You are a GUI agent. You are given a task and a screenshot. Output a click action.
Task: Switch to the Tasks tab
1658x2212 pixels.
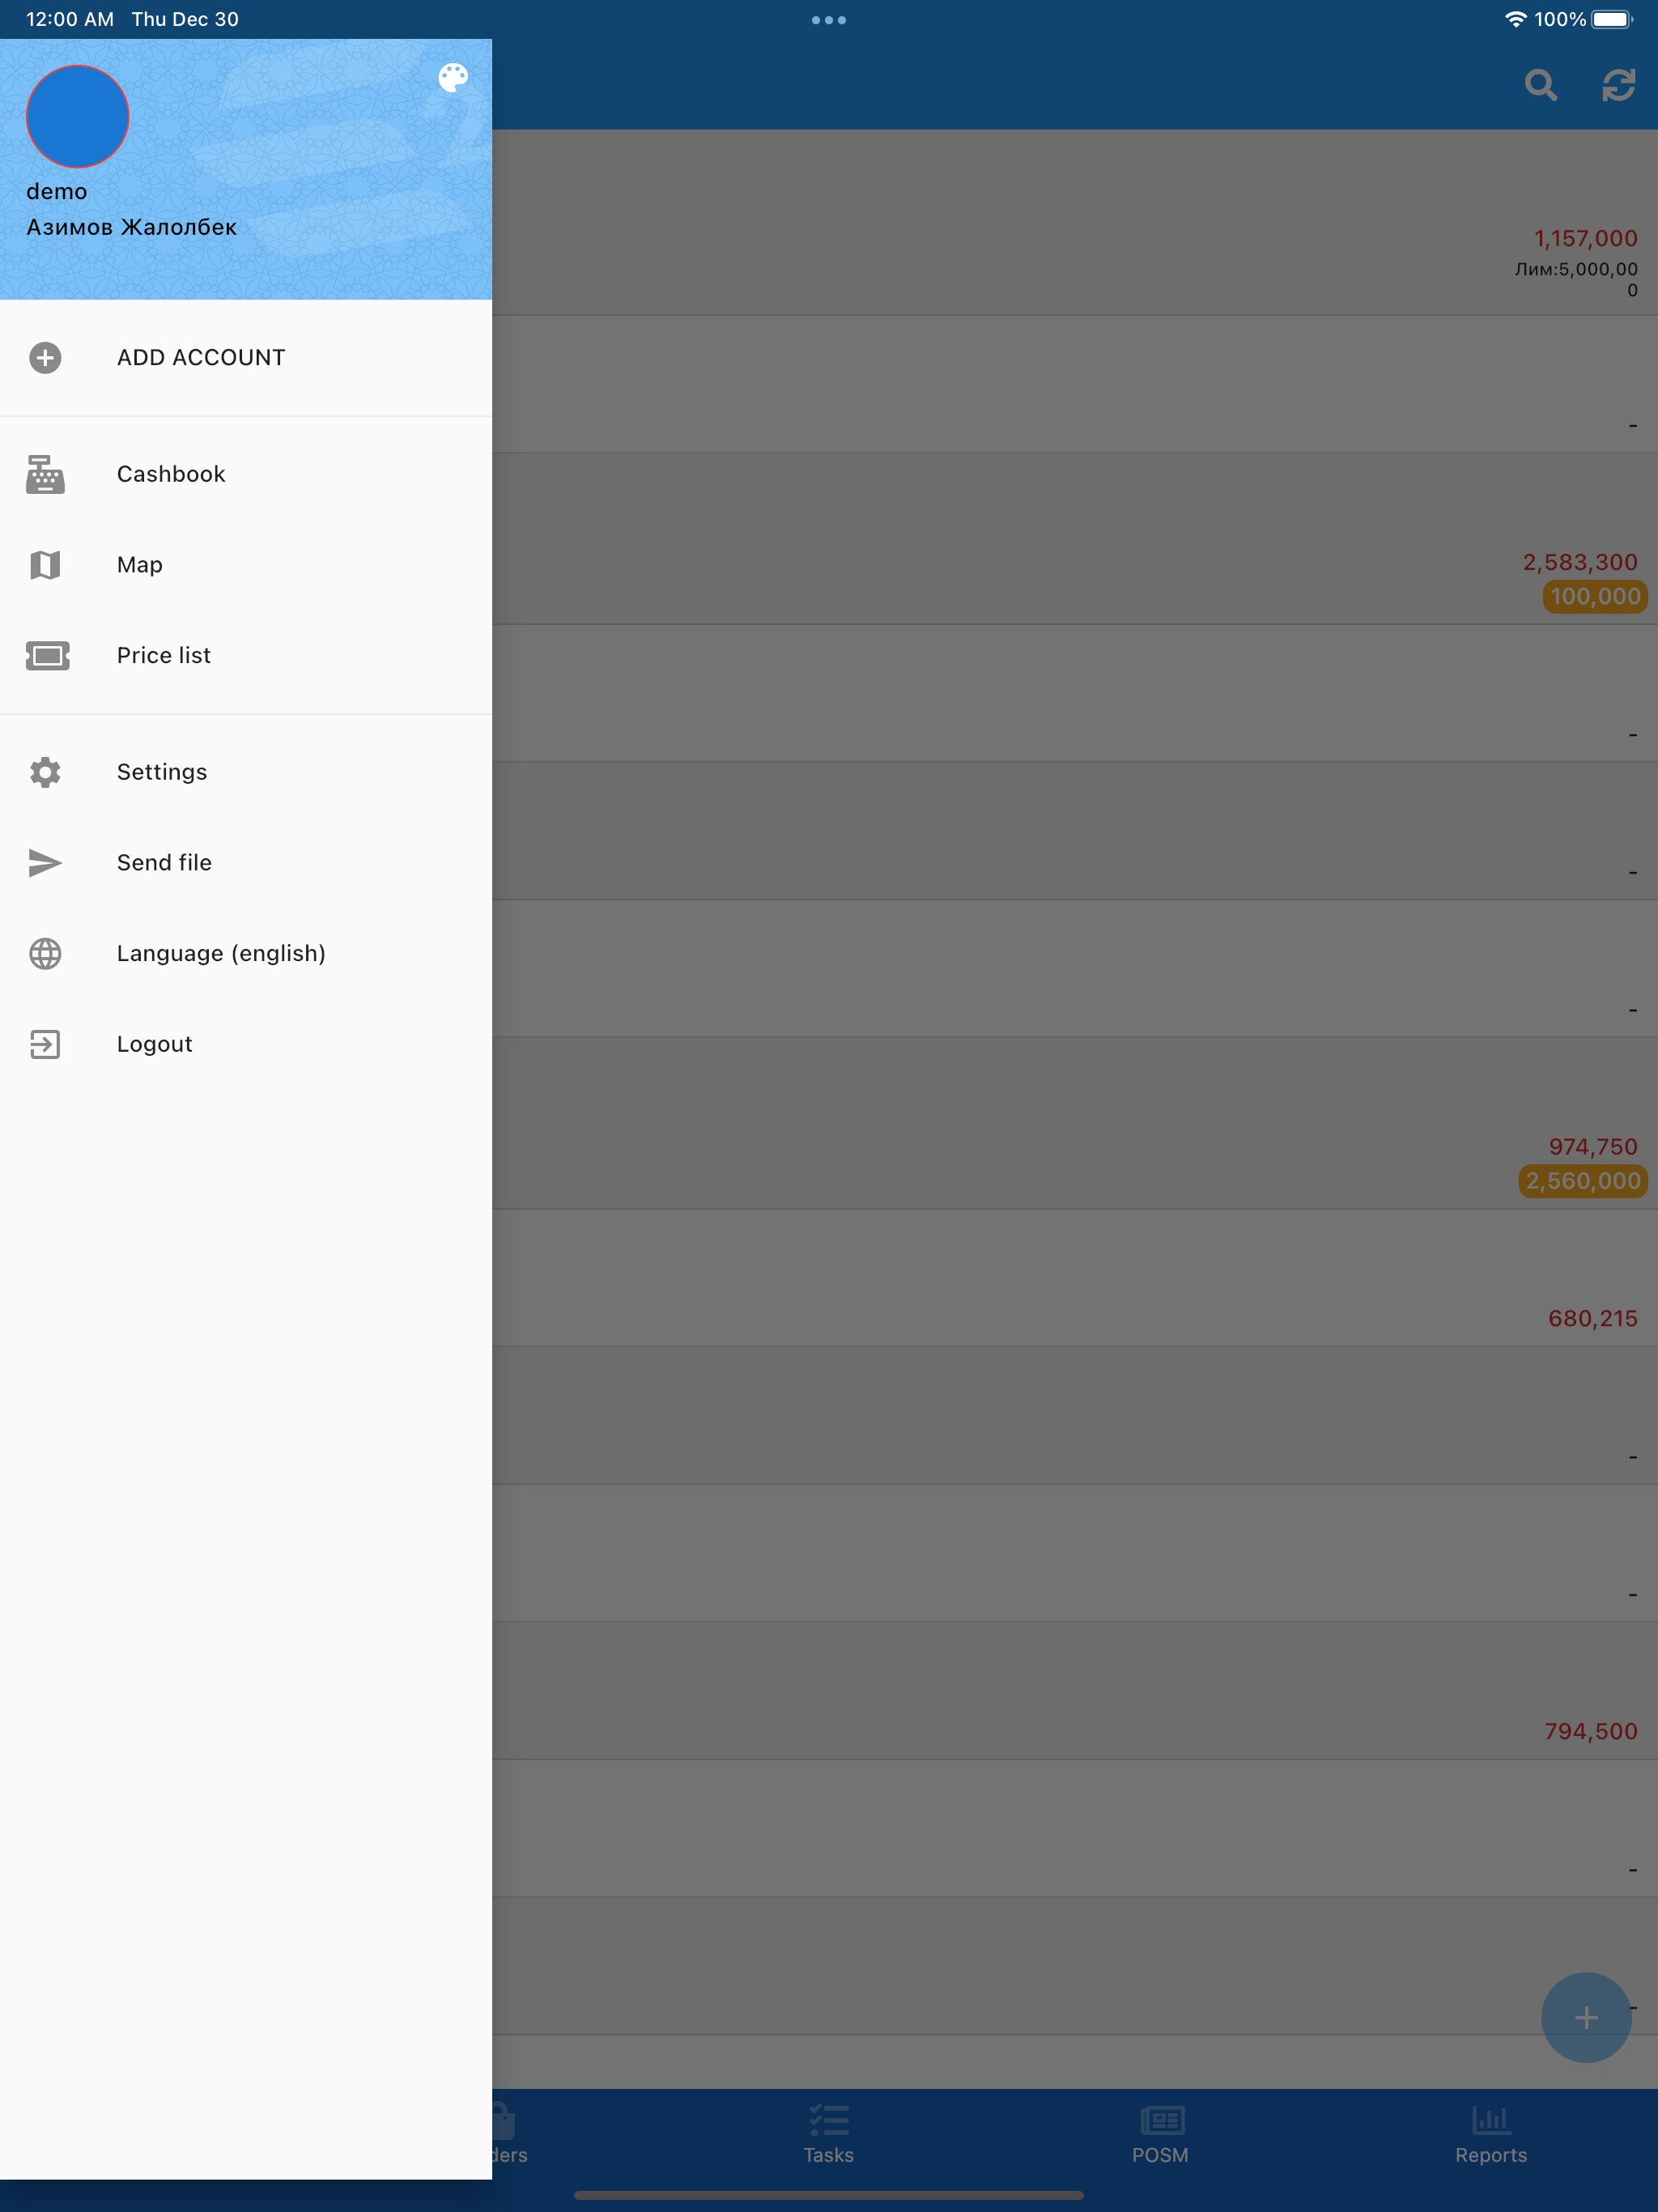[x=829, y=2135]
